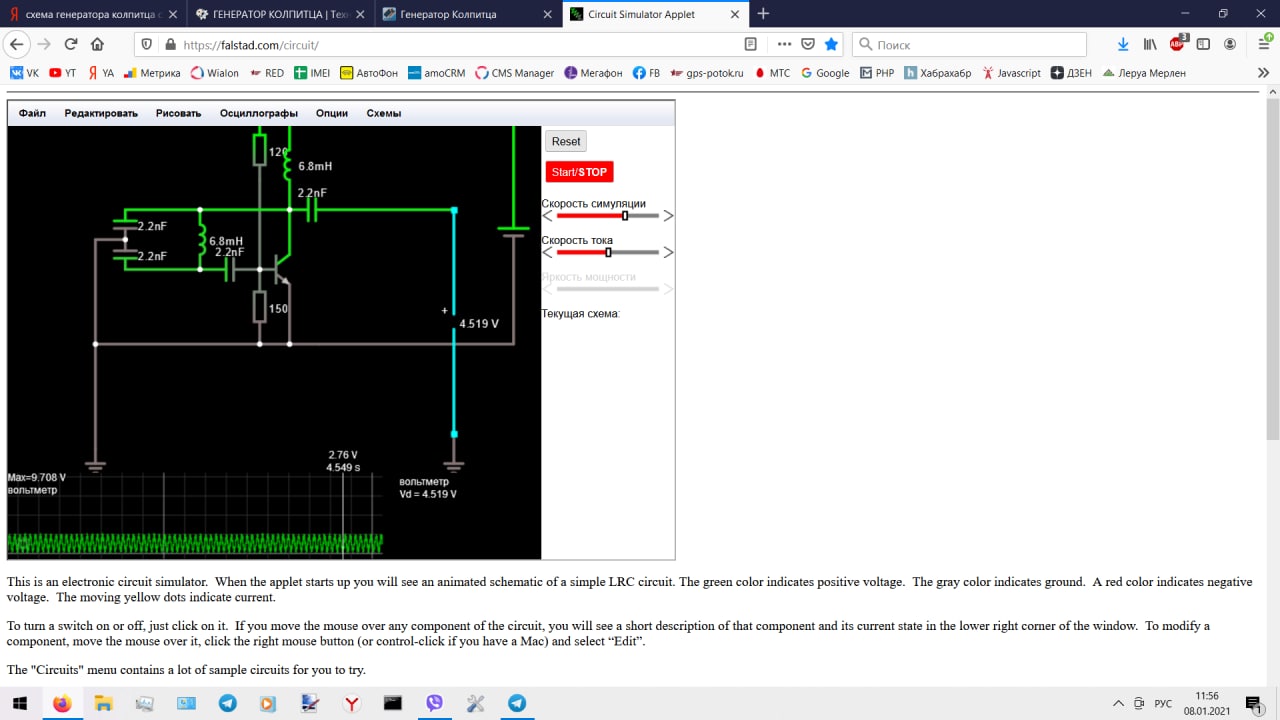
Task: Go to the browser home page icon
Action: coord(97,44)
